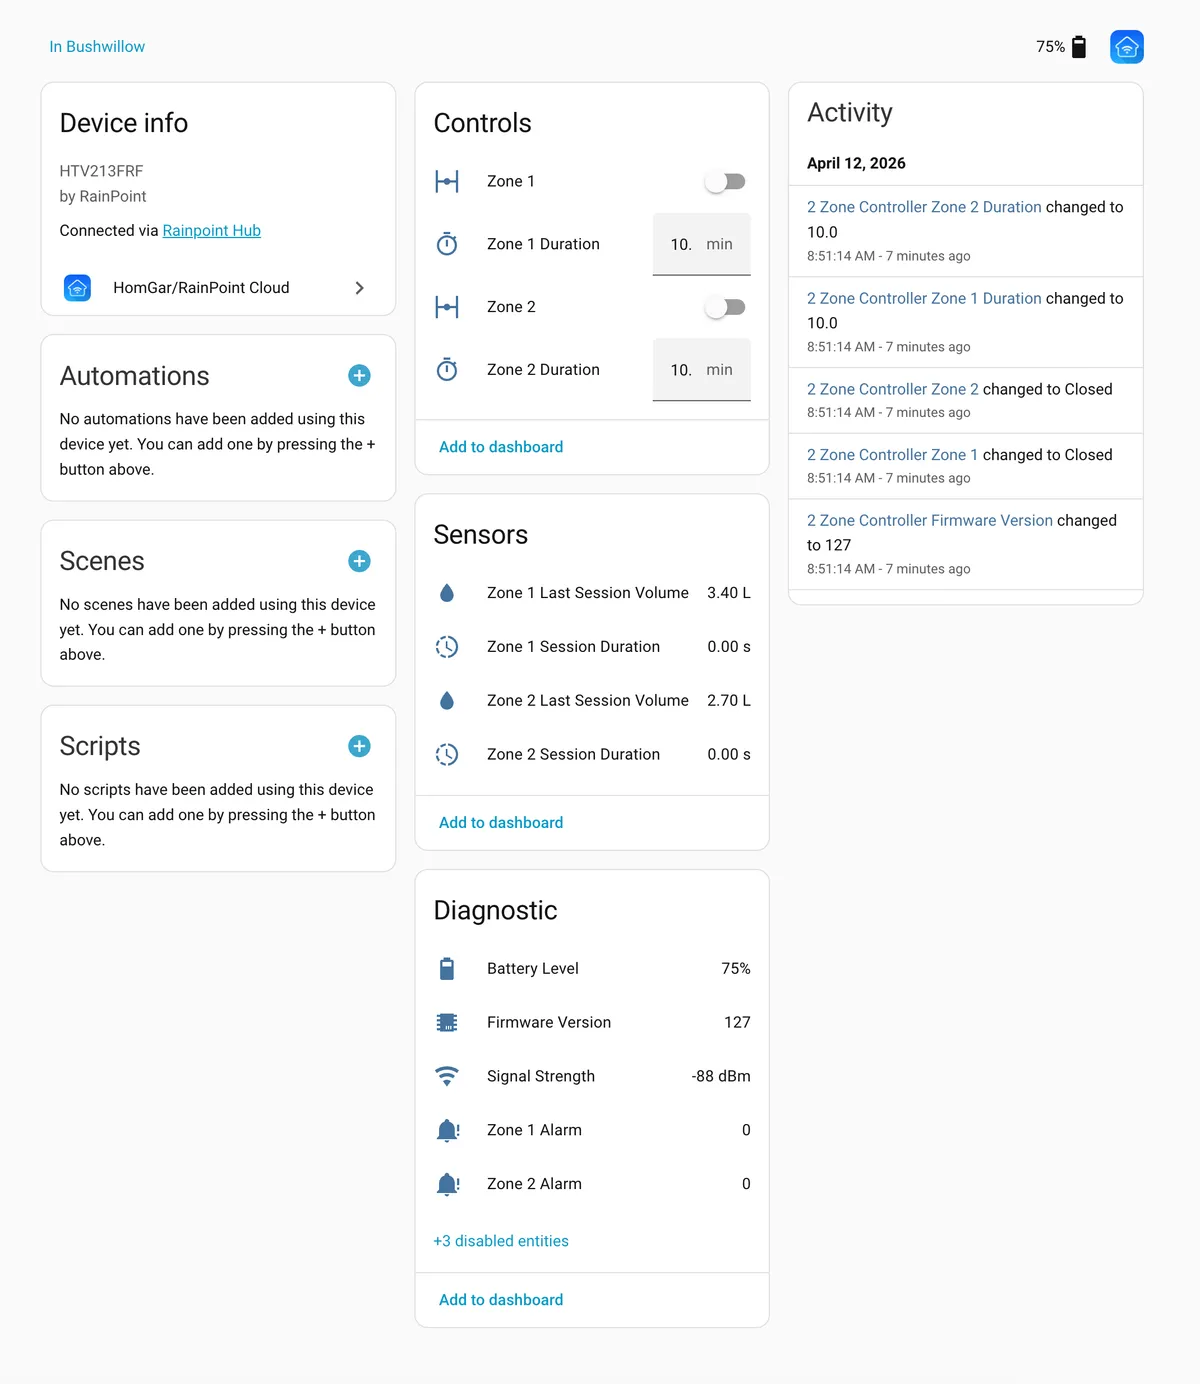Viewport: 1200px width, 1384px height.
Task: Toggle the Zone 1 switch on
Action: coord(725,181)
